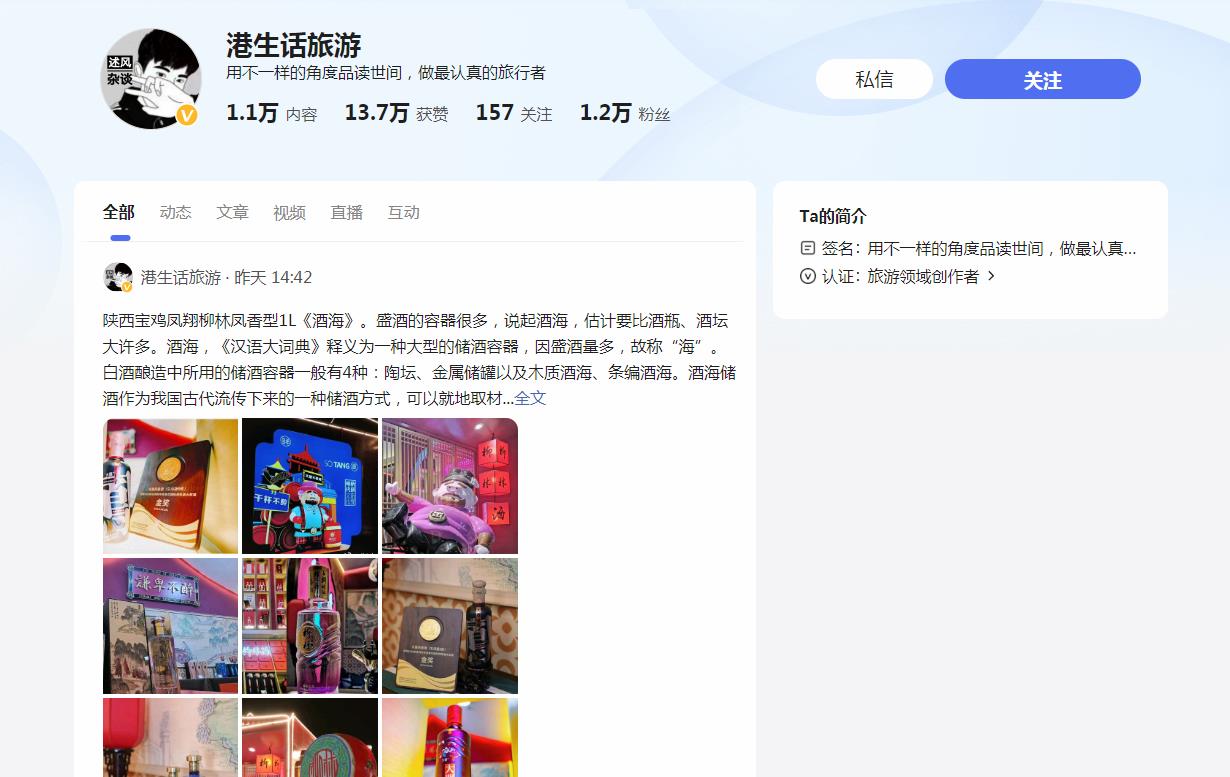The image size is (1230, 777).
Task: Click the 认证 verification icon
Action: coord(808,276)
